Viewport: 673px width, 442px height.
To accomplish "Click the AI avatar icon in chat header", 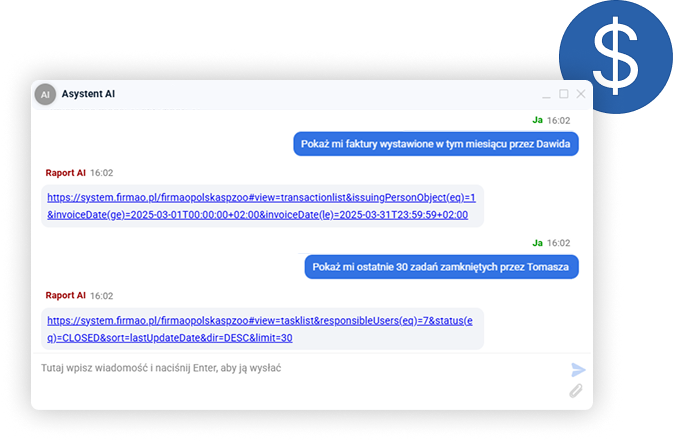I will pos(45,94).
